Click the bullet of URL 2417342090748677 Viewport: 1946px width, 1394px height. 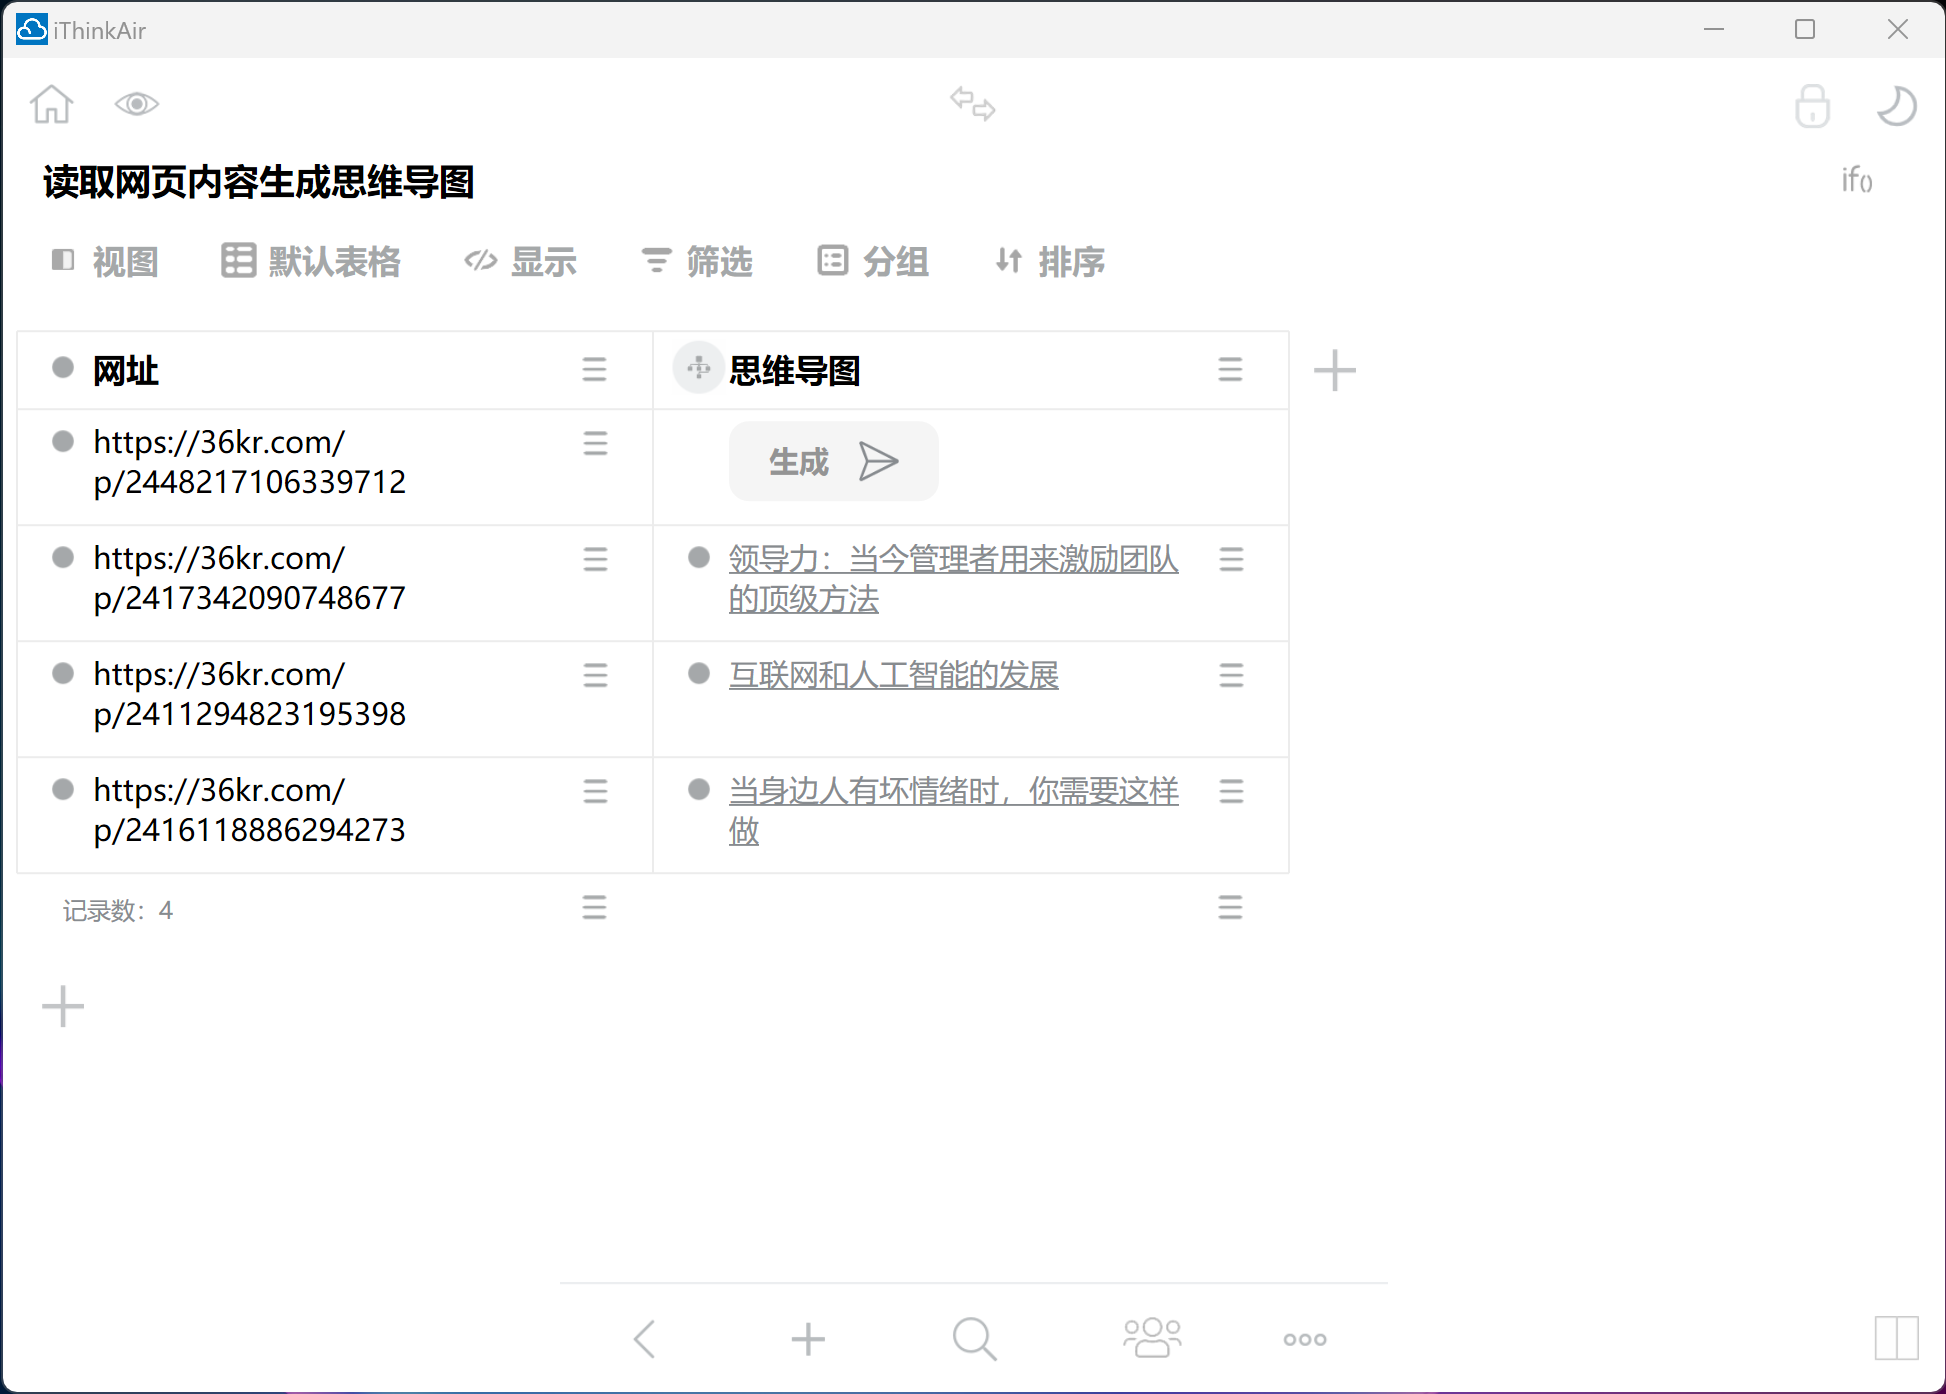coord(63,557)
